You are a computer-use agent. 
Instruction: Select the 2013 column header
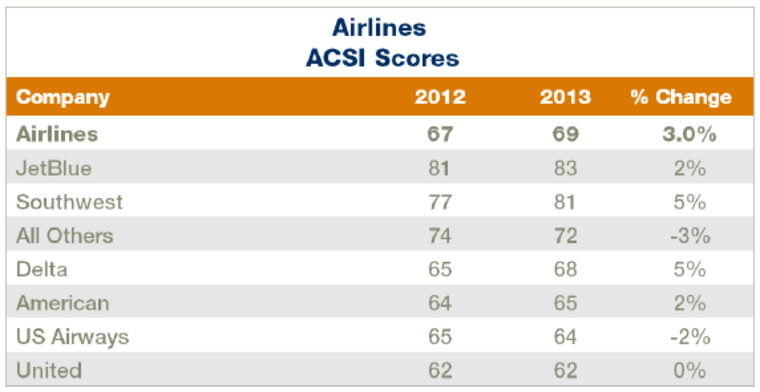tap(566, 97)
